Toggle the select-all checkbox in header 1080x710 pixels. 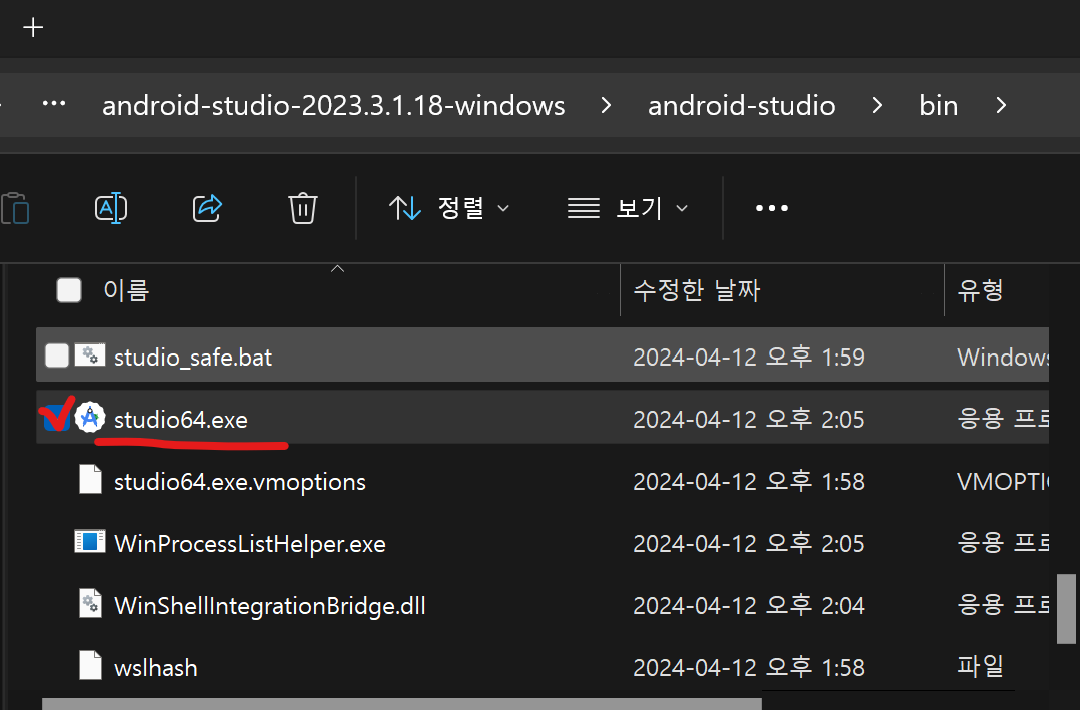pyautogui.click(x=69, y=290)
